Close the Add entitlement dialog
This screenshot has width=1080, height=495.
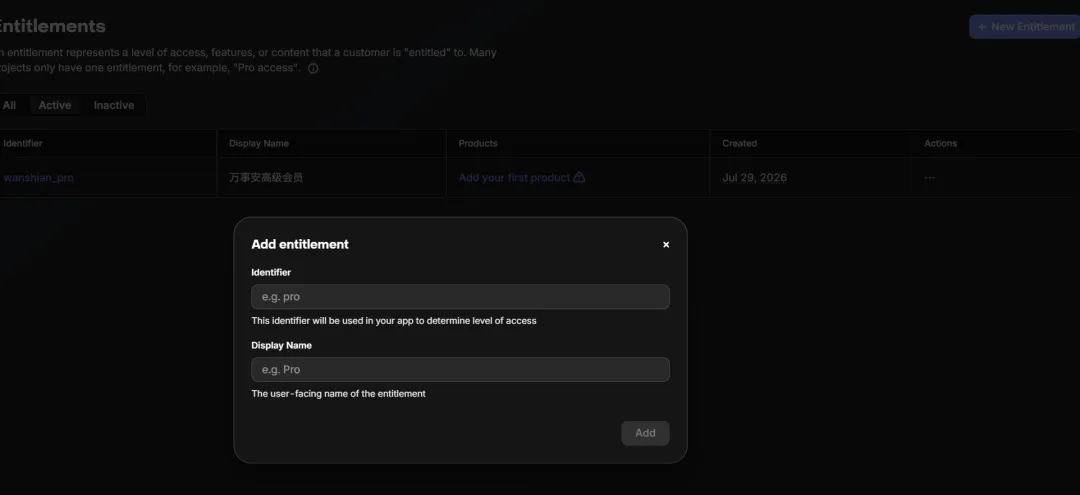coord(665,244)
